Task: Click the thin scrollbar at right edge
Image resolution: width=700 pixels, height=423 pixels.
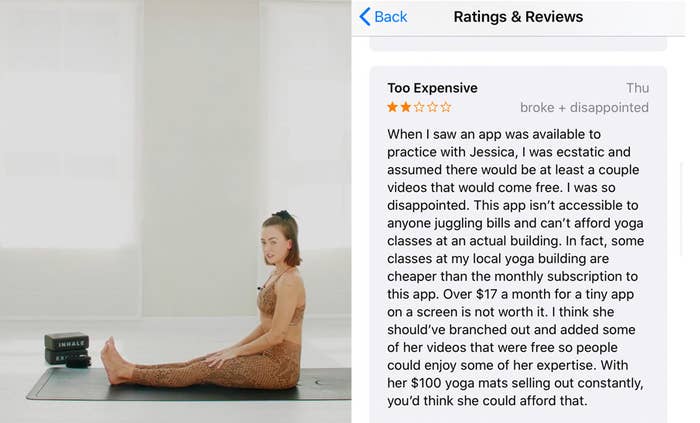Action: 681,209
